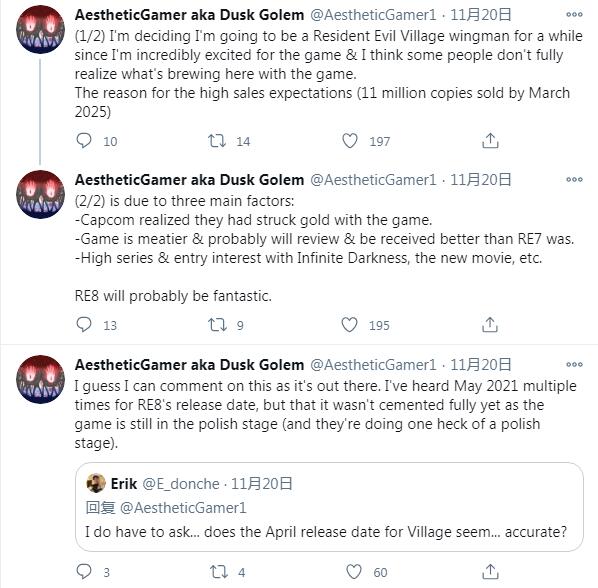Share the first (1/2) tweet
The width and height of the screenshot is (598, 588).
pyautogui.click(x=490, y=141)
